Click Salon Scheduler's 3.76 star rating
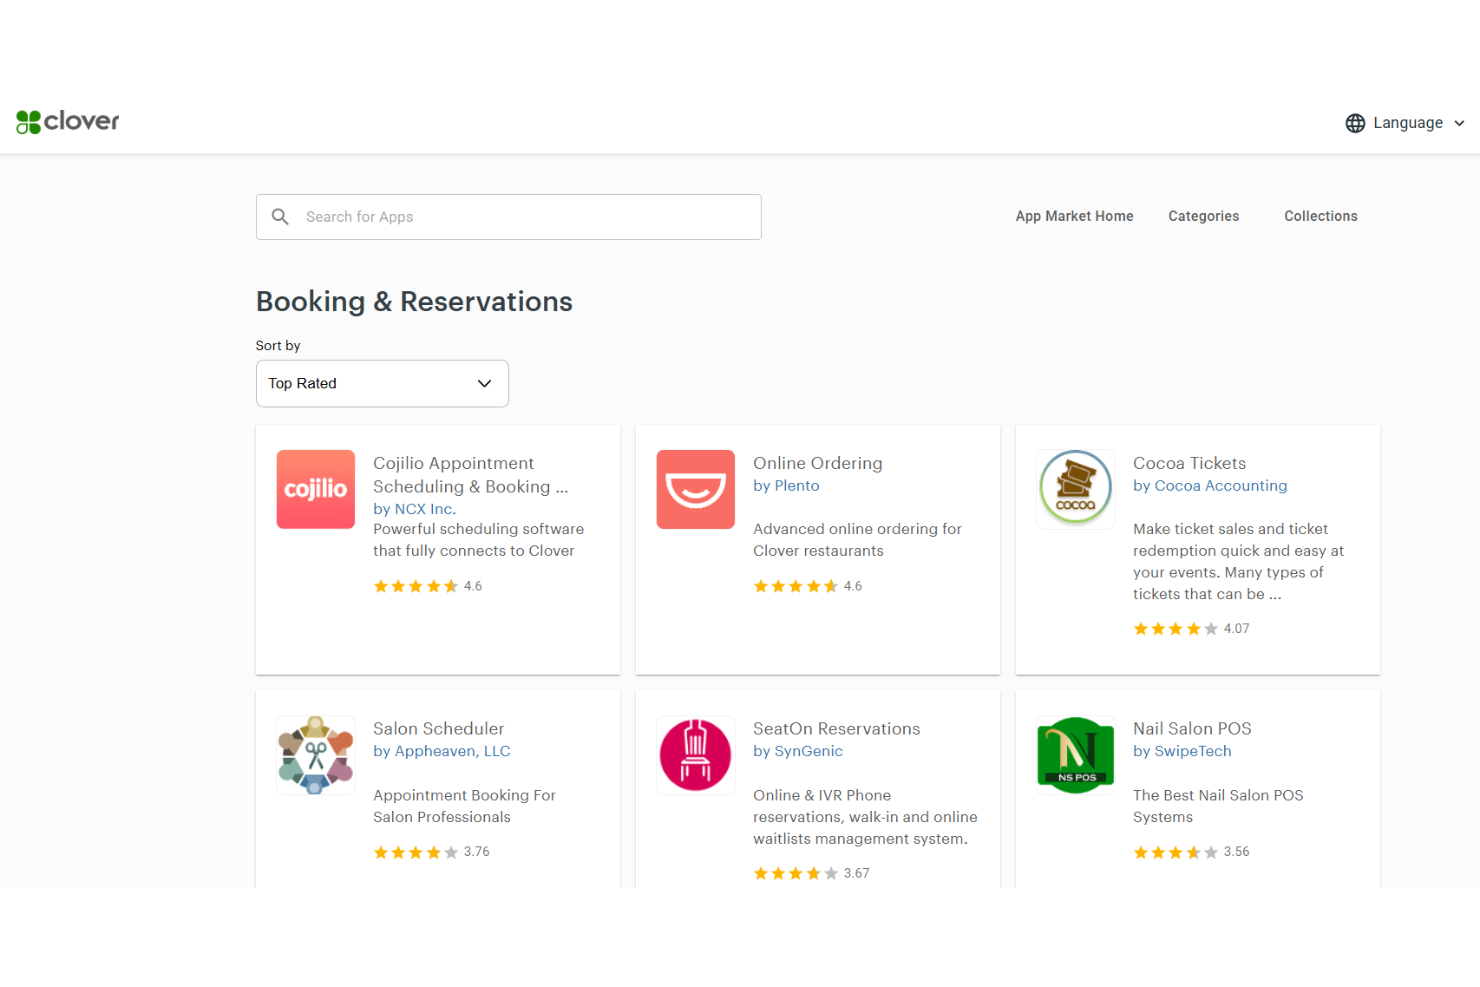The width and height of the screenshot is (1480, 987). [x=431, y=852]
